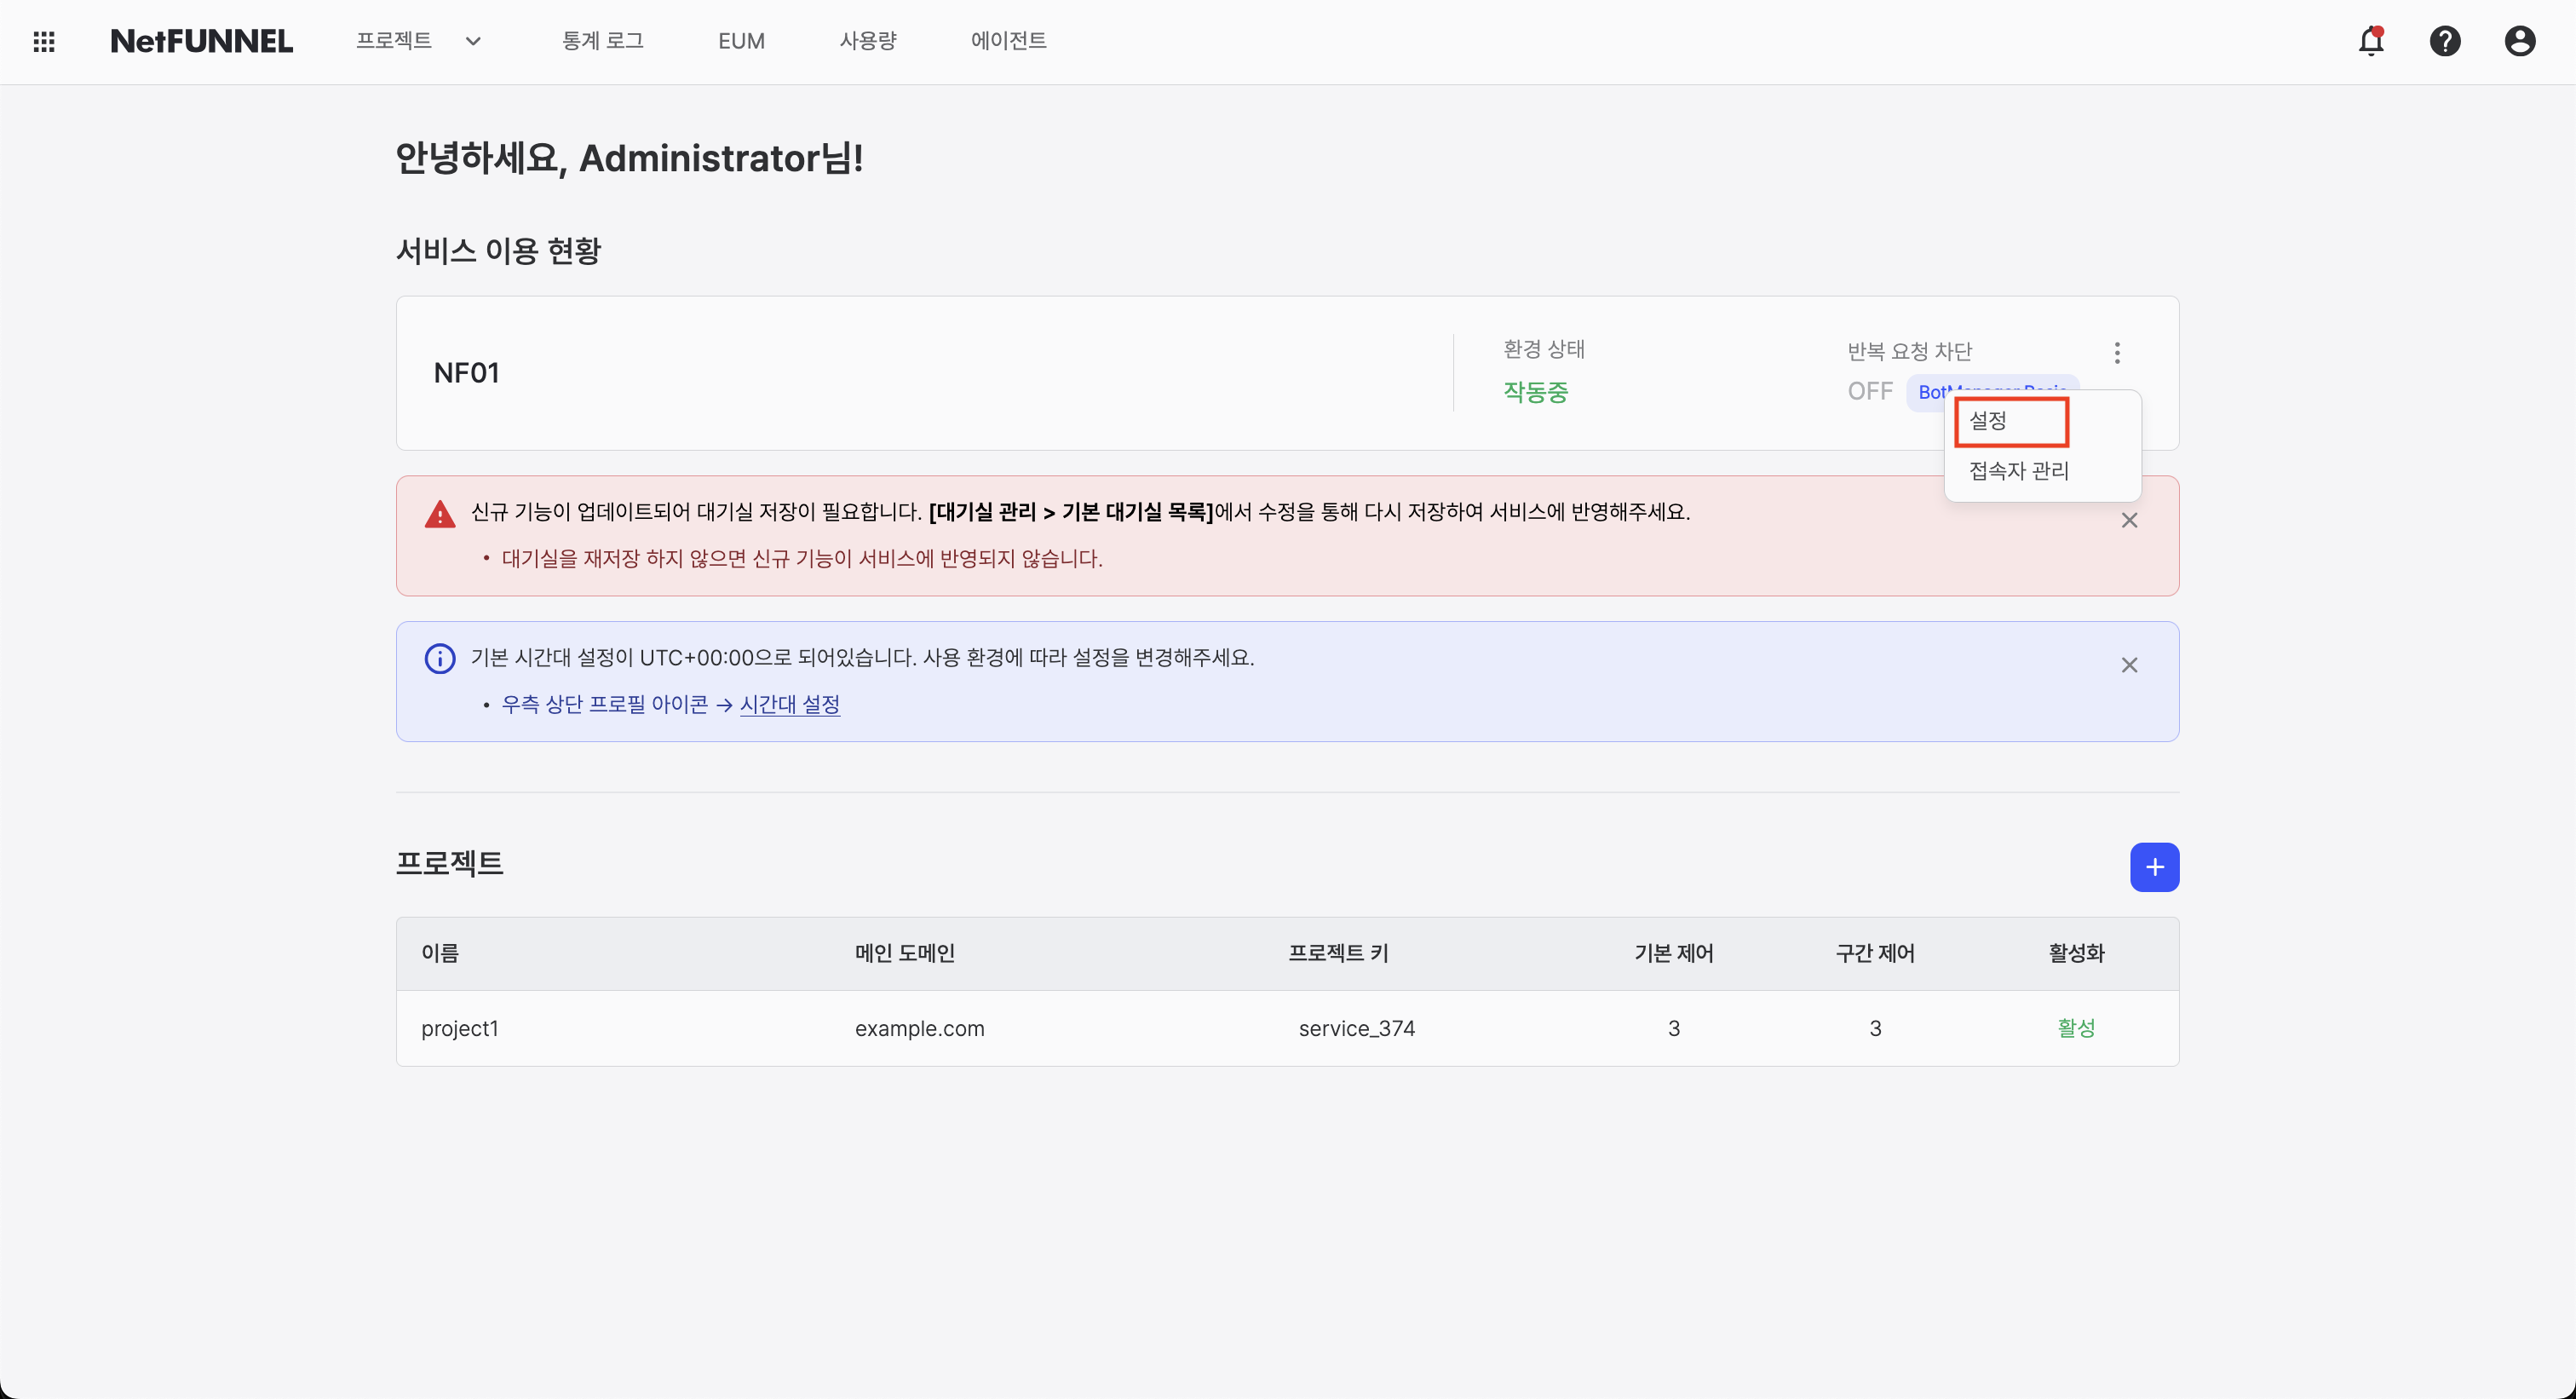Open the profile account icon
2576x1399 pixels.
(2519, 41)
